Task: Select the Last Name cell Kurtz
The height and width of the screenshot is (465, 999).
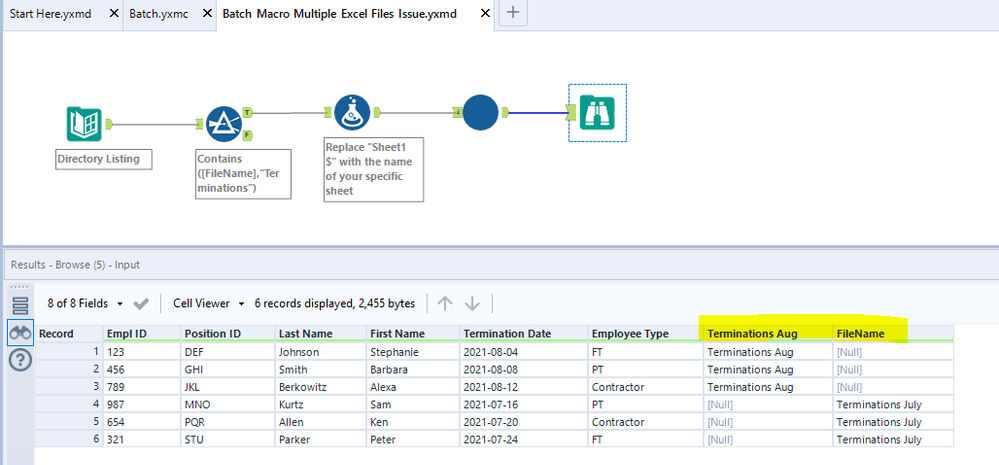Action: 321,404
